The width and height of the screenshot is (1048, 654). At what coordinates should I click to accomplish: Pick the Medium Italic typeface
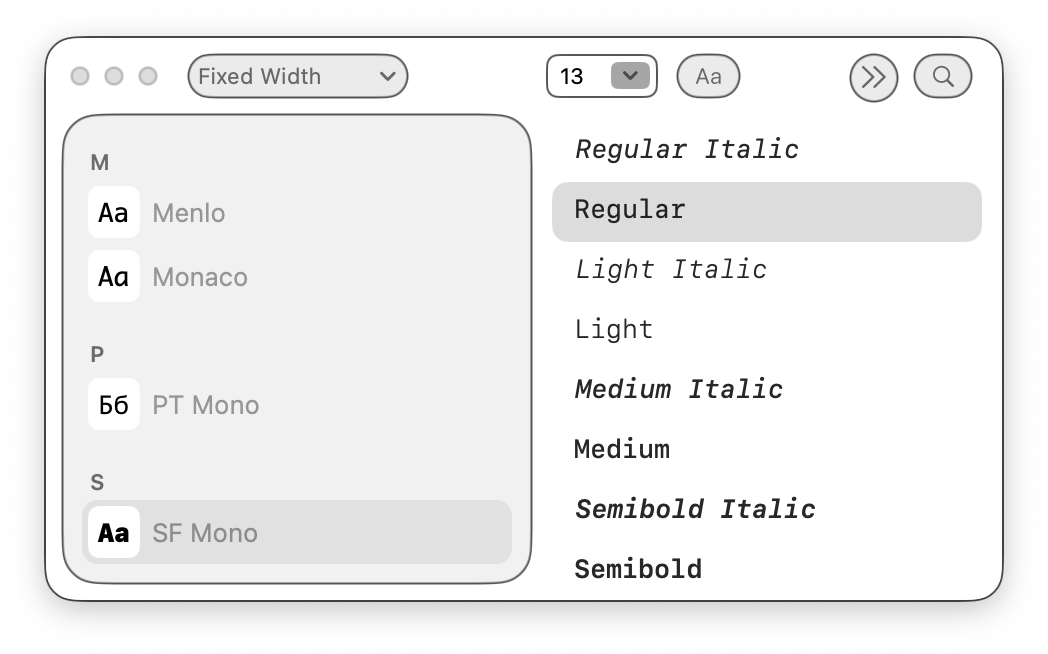click(x=679, y=390)
